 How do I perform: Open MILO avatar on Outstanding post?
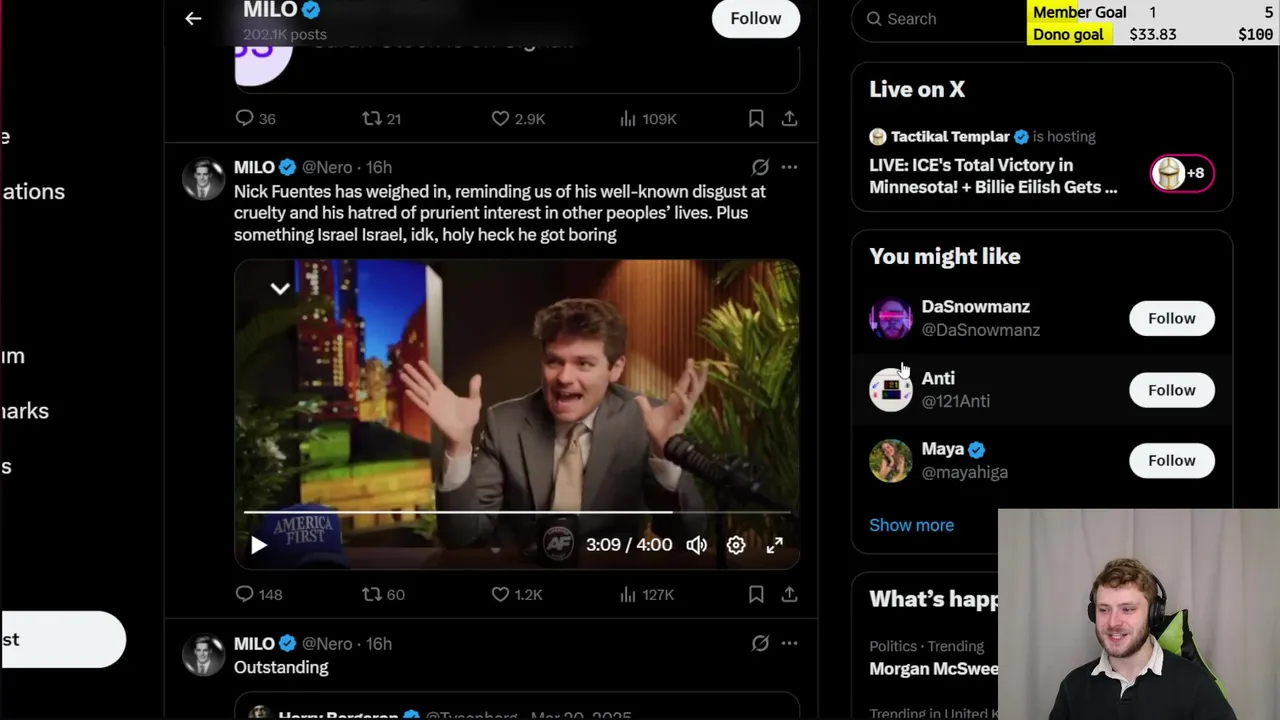coord(203,656)
